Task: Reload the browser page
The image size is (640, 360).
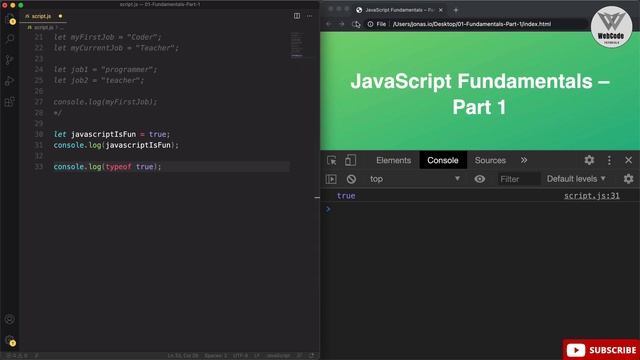Action: pyautogui.click(x=356, y=24)
